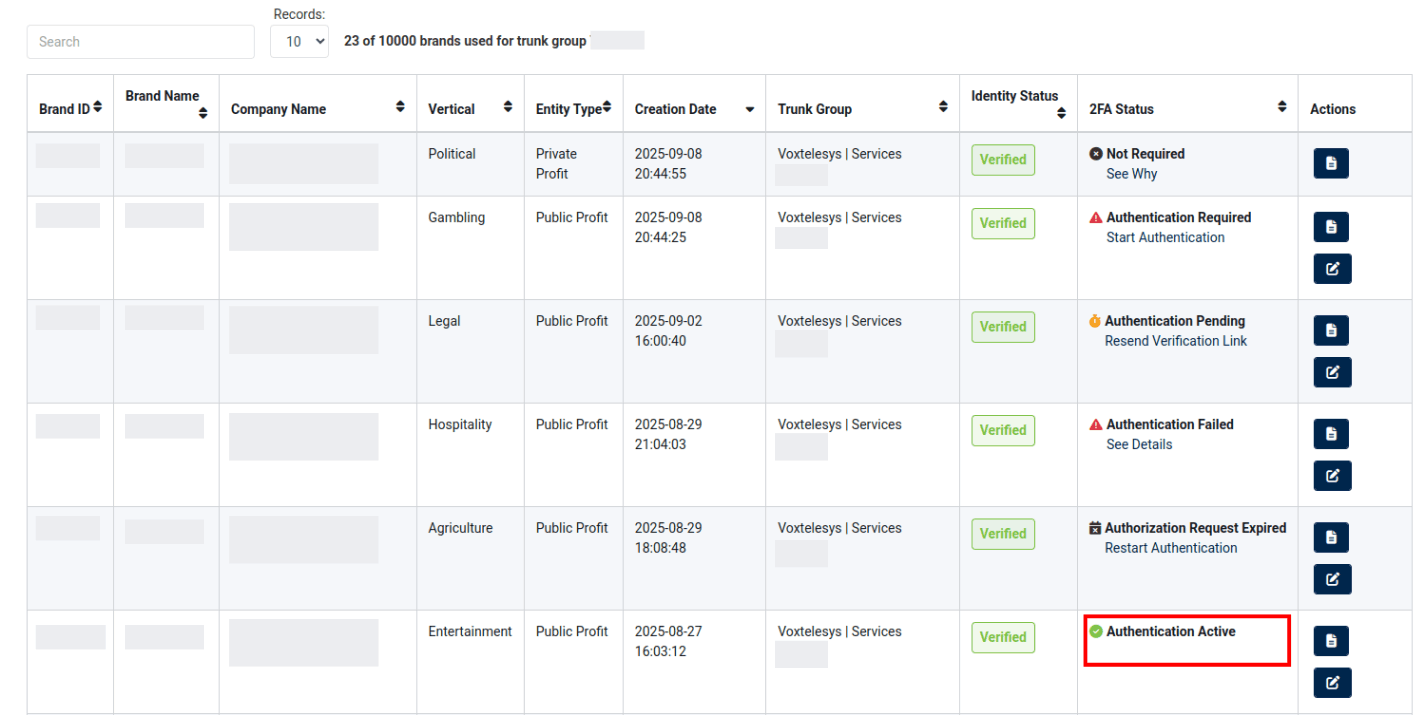The height and width of the screenshot is (716, 1424).
Task: Click See Details under Authentication Failed
Action: tap(1139, 445)
